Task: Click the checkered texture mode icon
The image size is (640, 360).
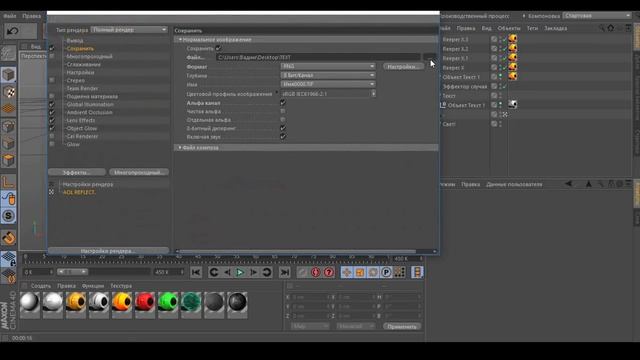Action: [x=8, y=92]
